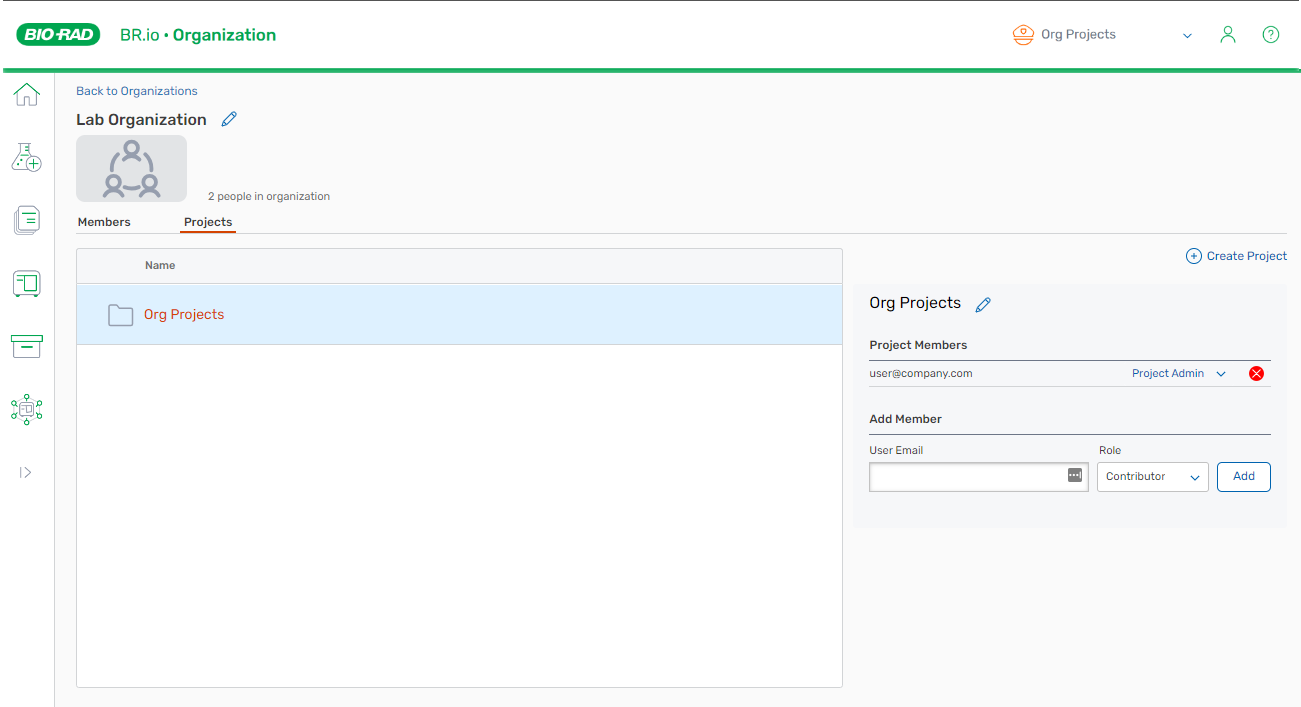Click into the User Email field

[965, 477]
